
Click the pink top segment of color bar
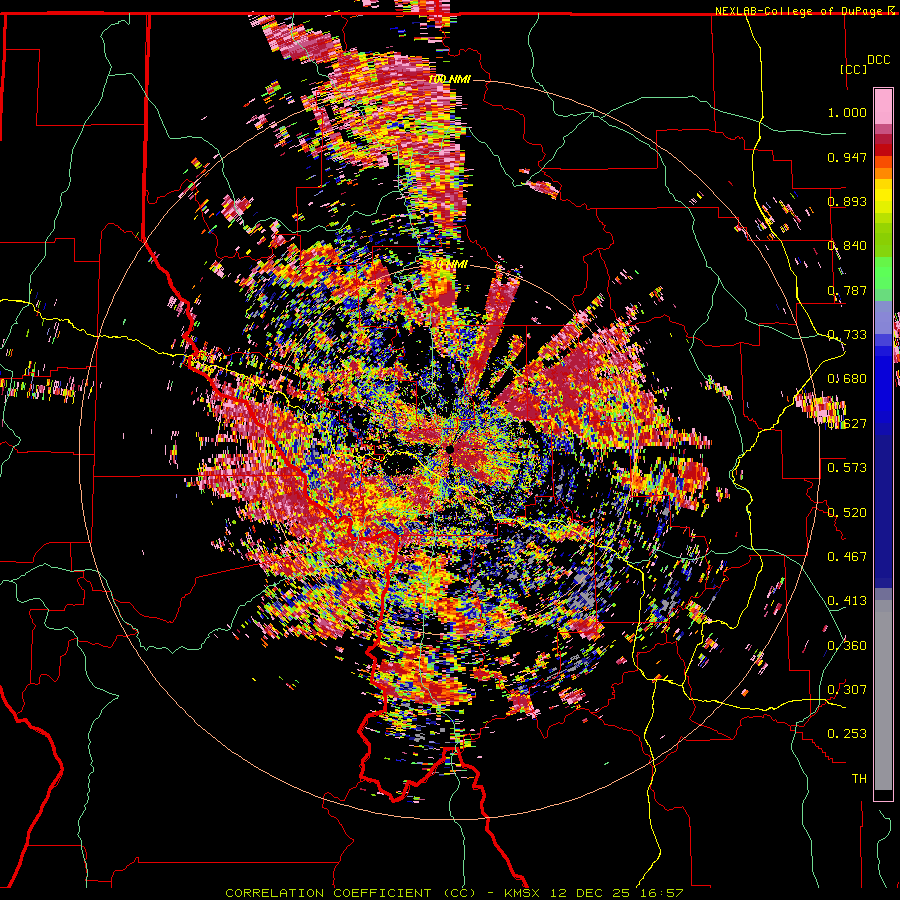[x=883, y=106]
